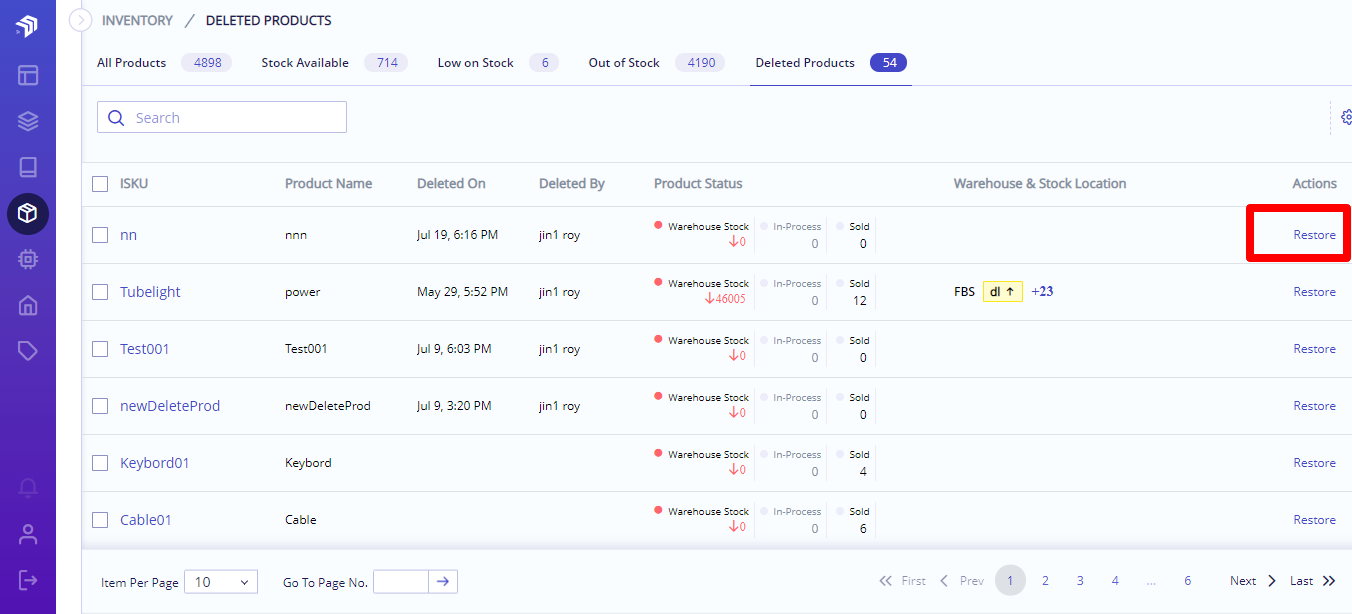Screen dimensions: 1352x614
Task: Select the checkbox for Keybord01 row
Action: tap(100, 463)
